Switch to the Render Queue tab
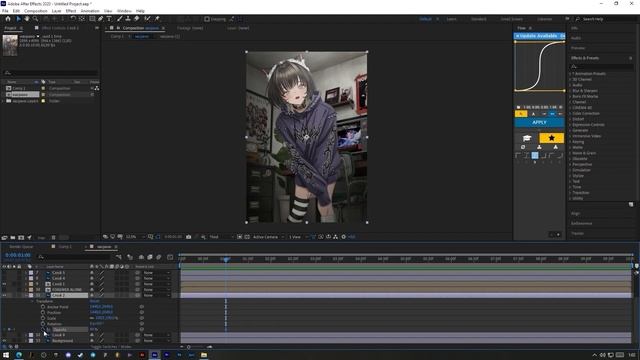 [21, 247]
